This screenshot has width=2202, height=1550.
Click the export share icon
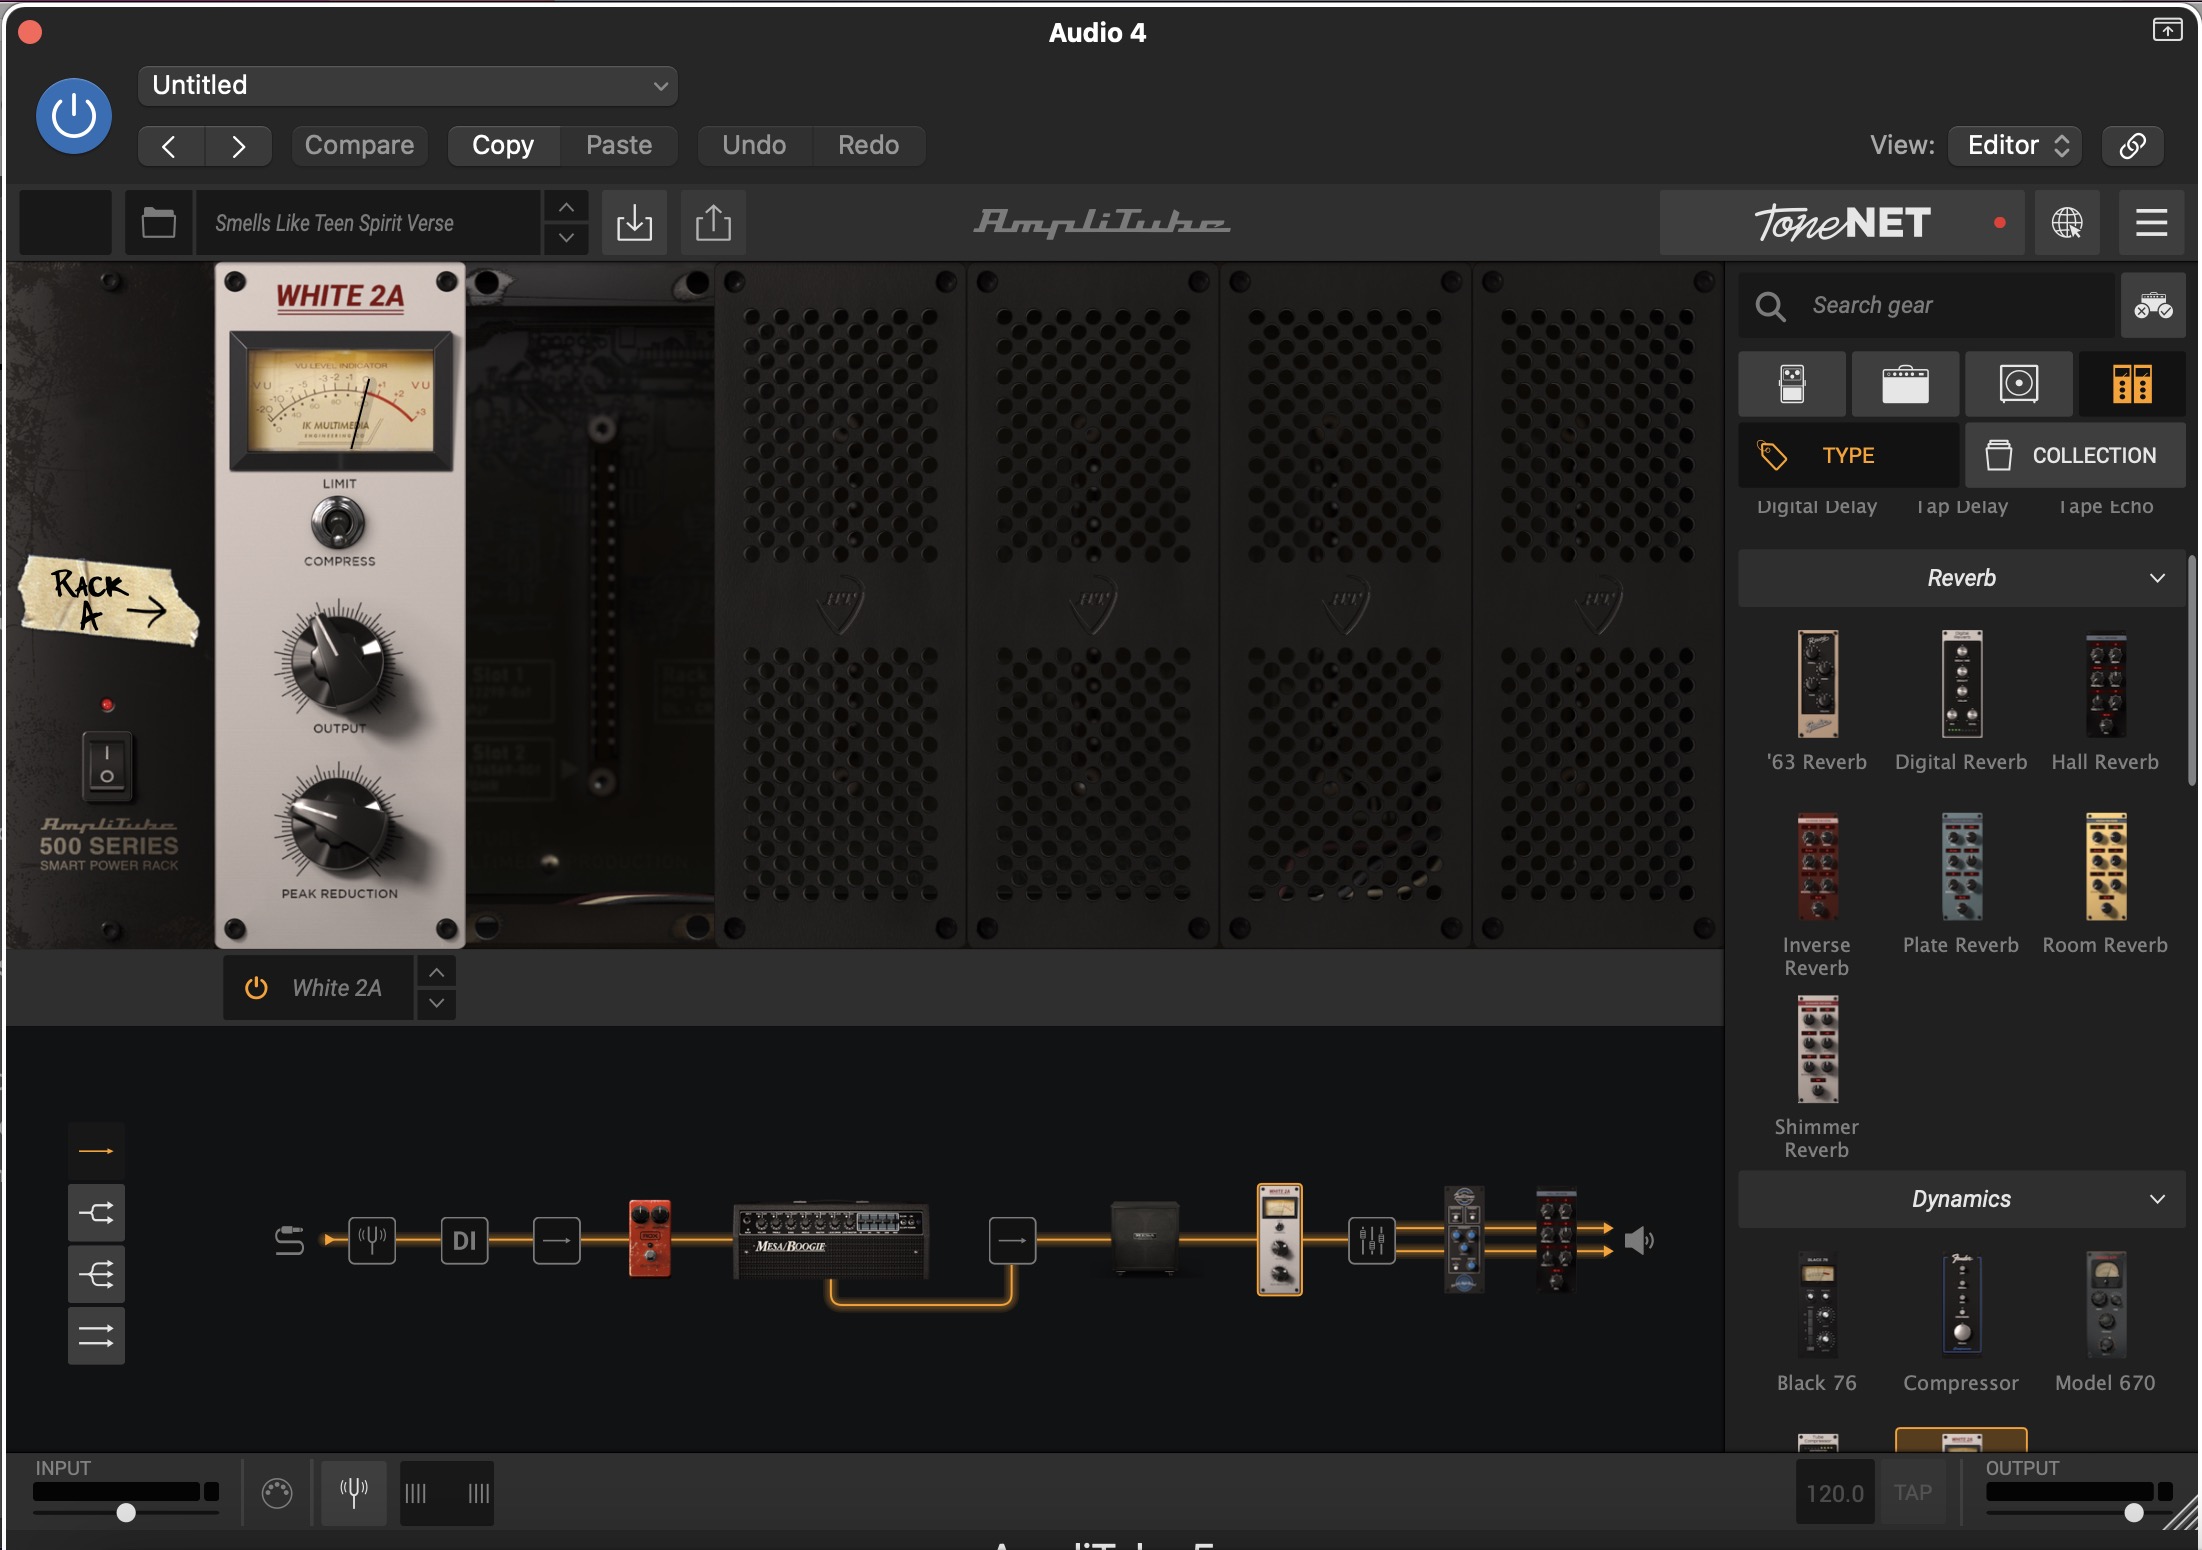713,222
